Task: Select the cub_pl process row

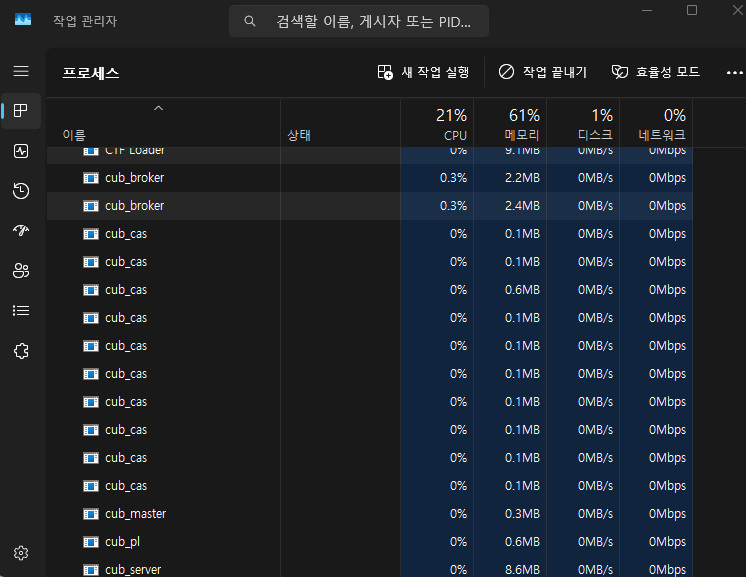Action: [x=370, y=542]
